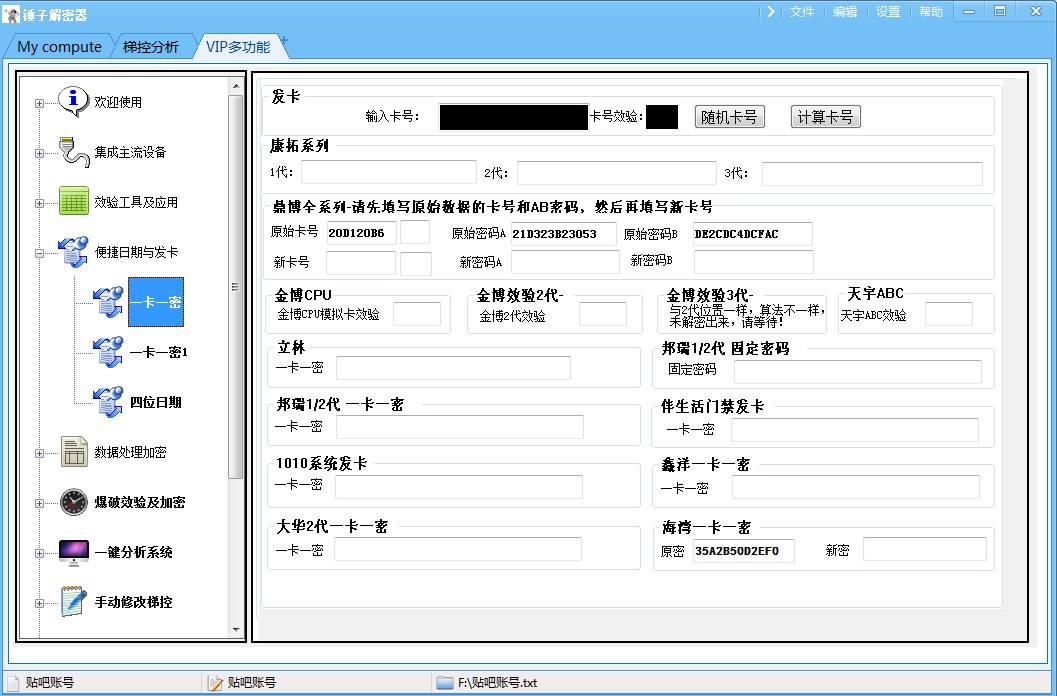Expand the 爆破效验及加密 tree node
Viewport: 1057px width, 696px height.
pos(39,503)
